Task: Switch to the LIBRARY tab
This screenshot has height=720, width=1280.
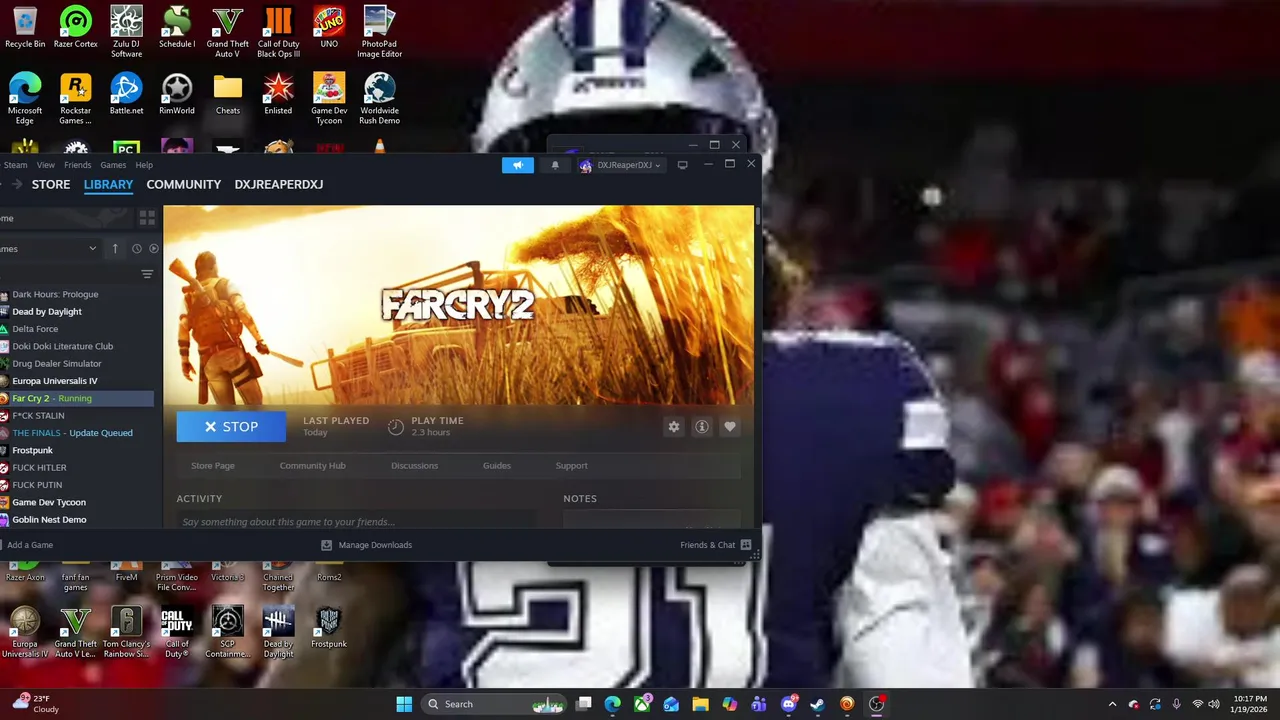Action: pos(108,184)
